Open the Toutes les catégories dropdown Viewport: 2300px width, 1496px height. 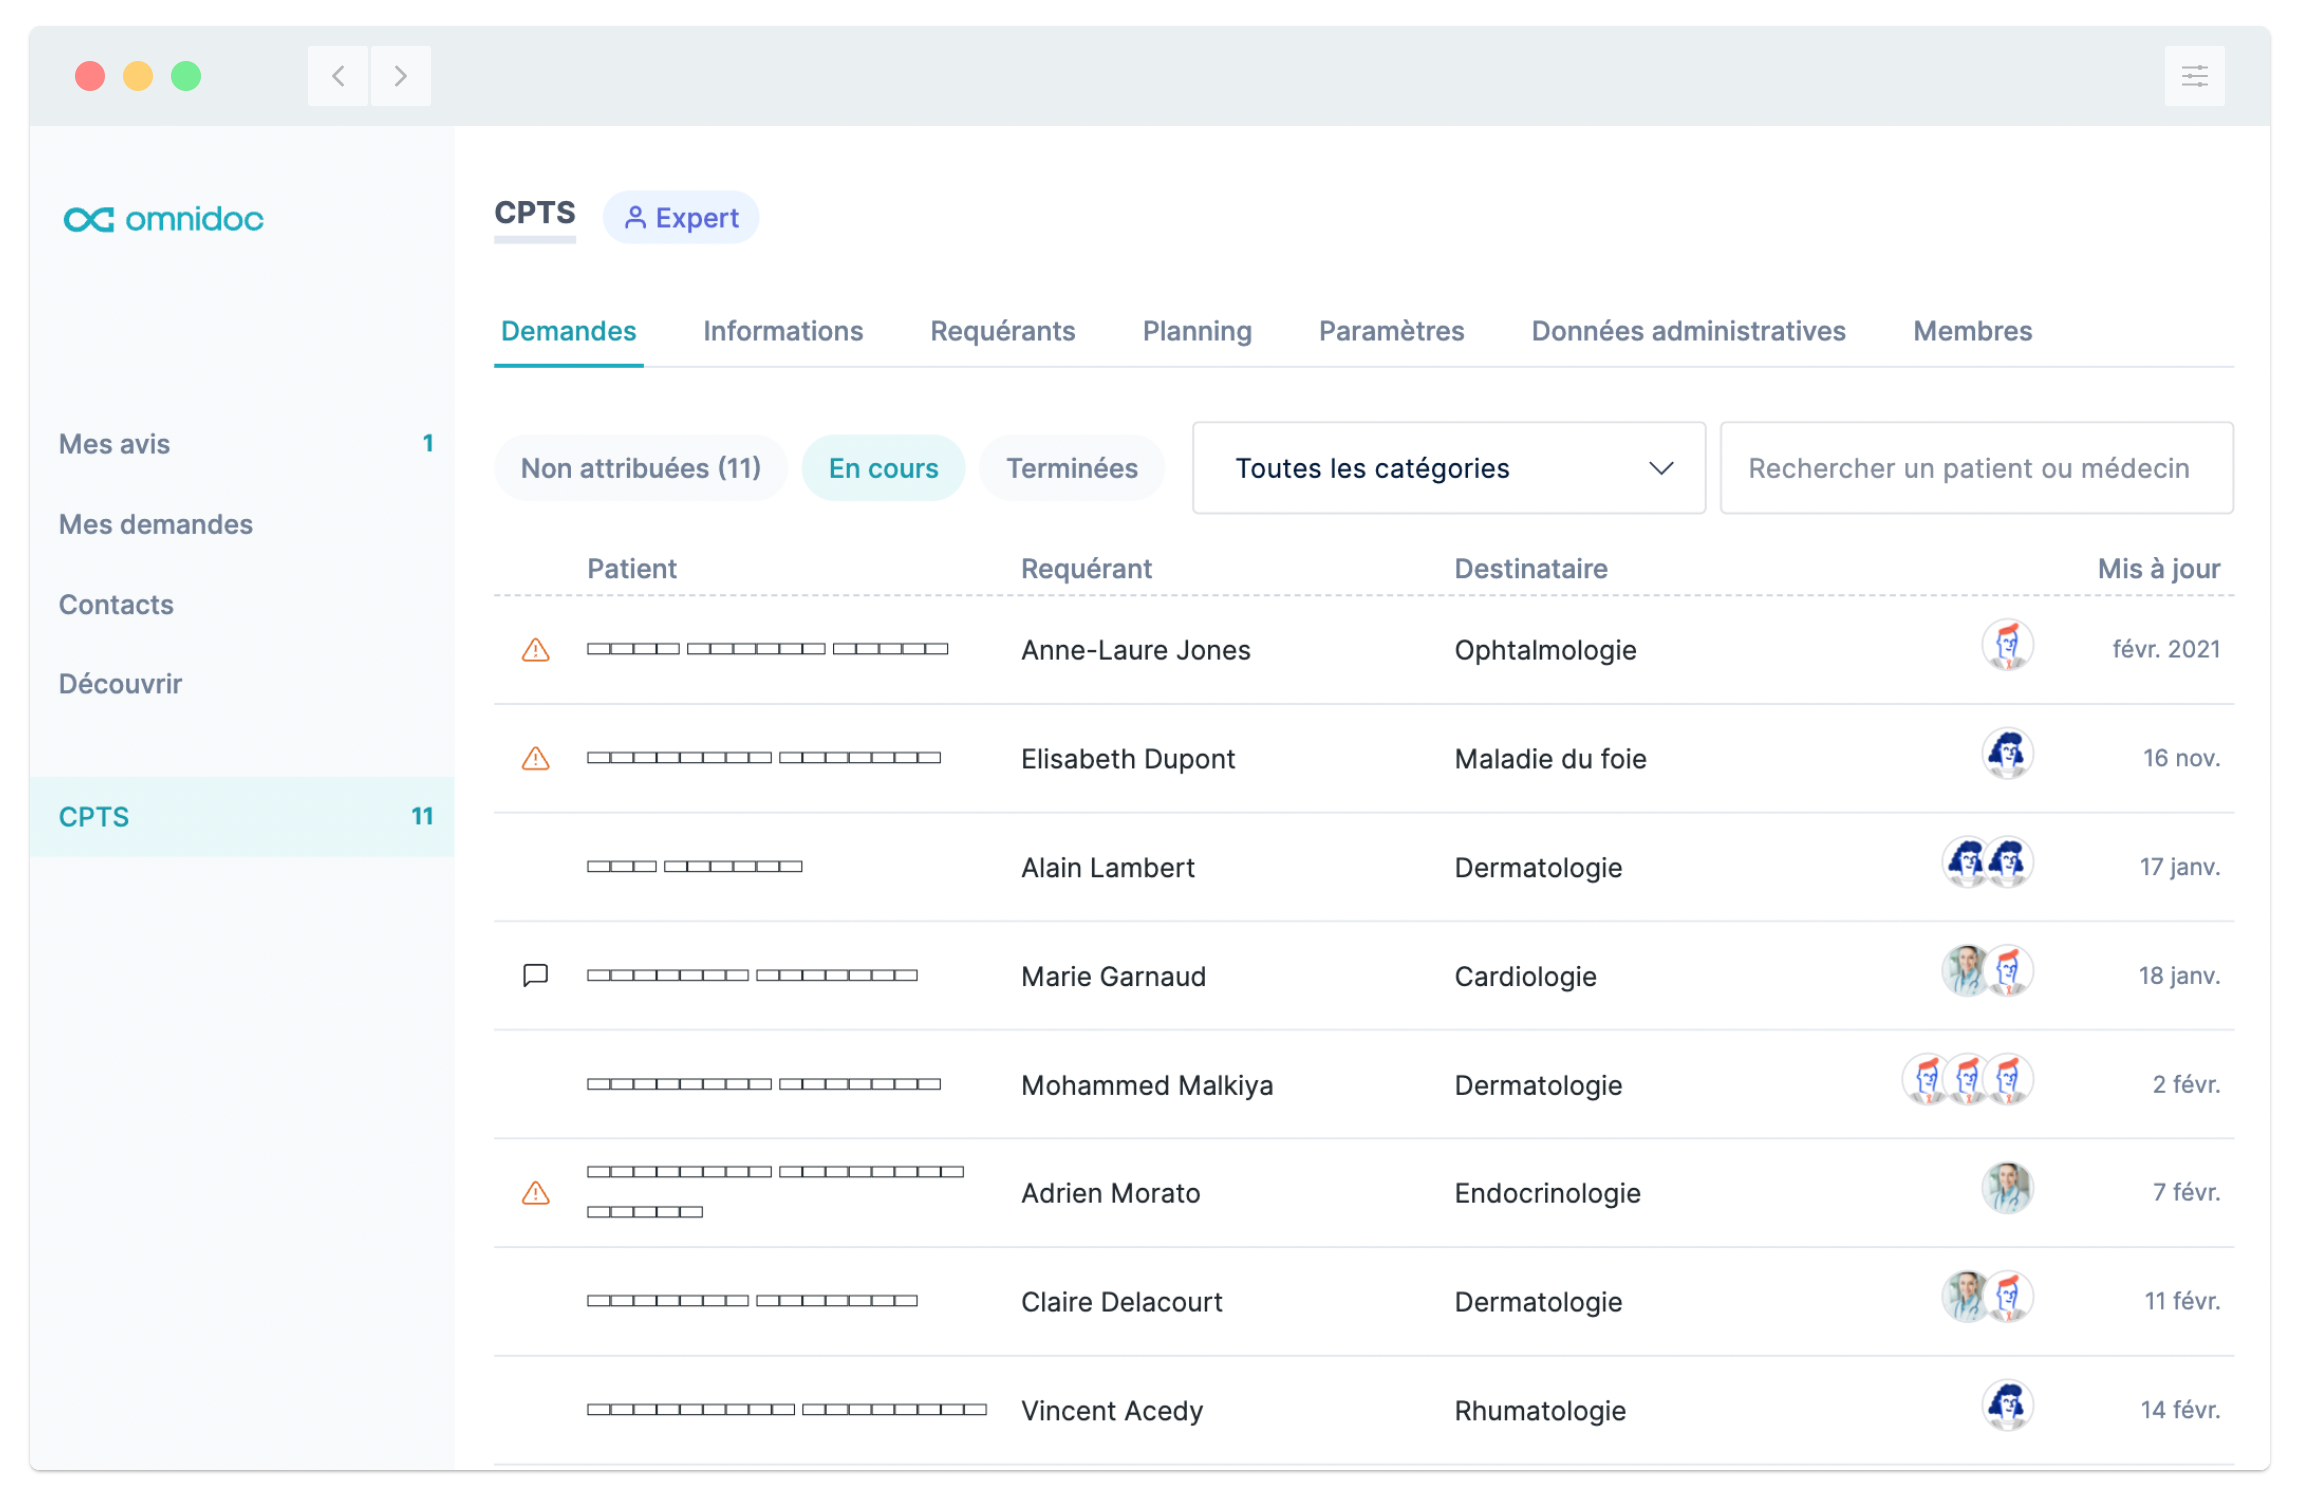(x=1448, y=467)
